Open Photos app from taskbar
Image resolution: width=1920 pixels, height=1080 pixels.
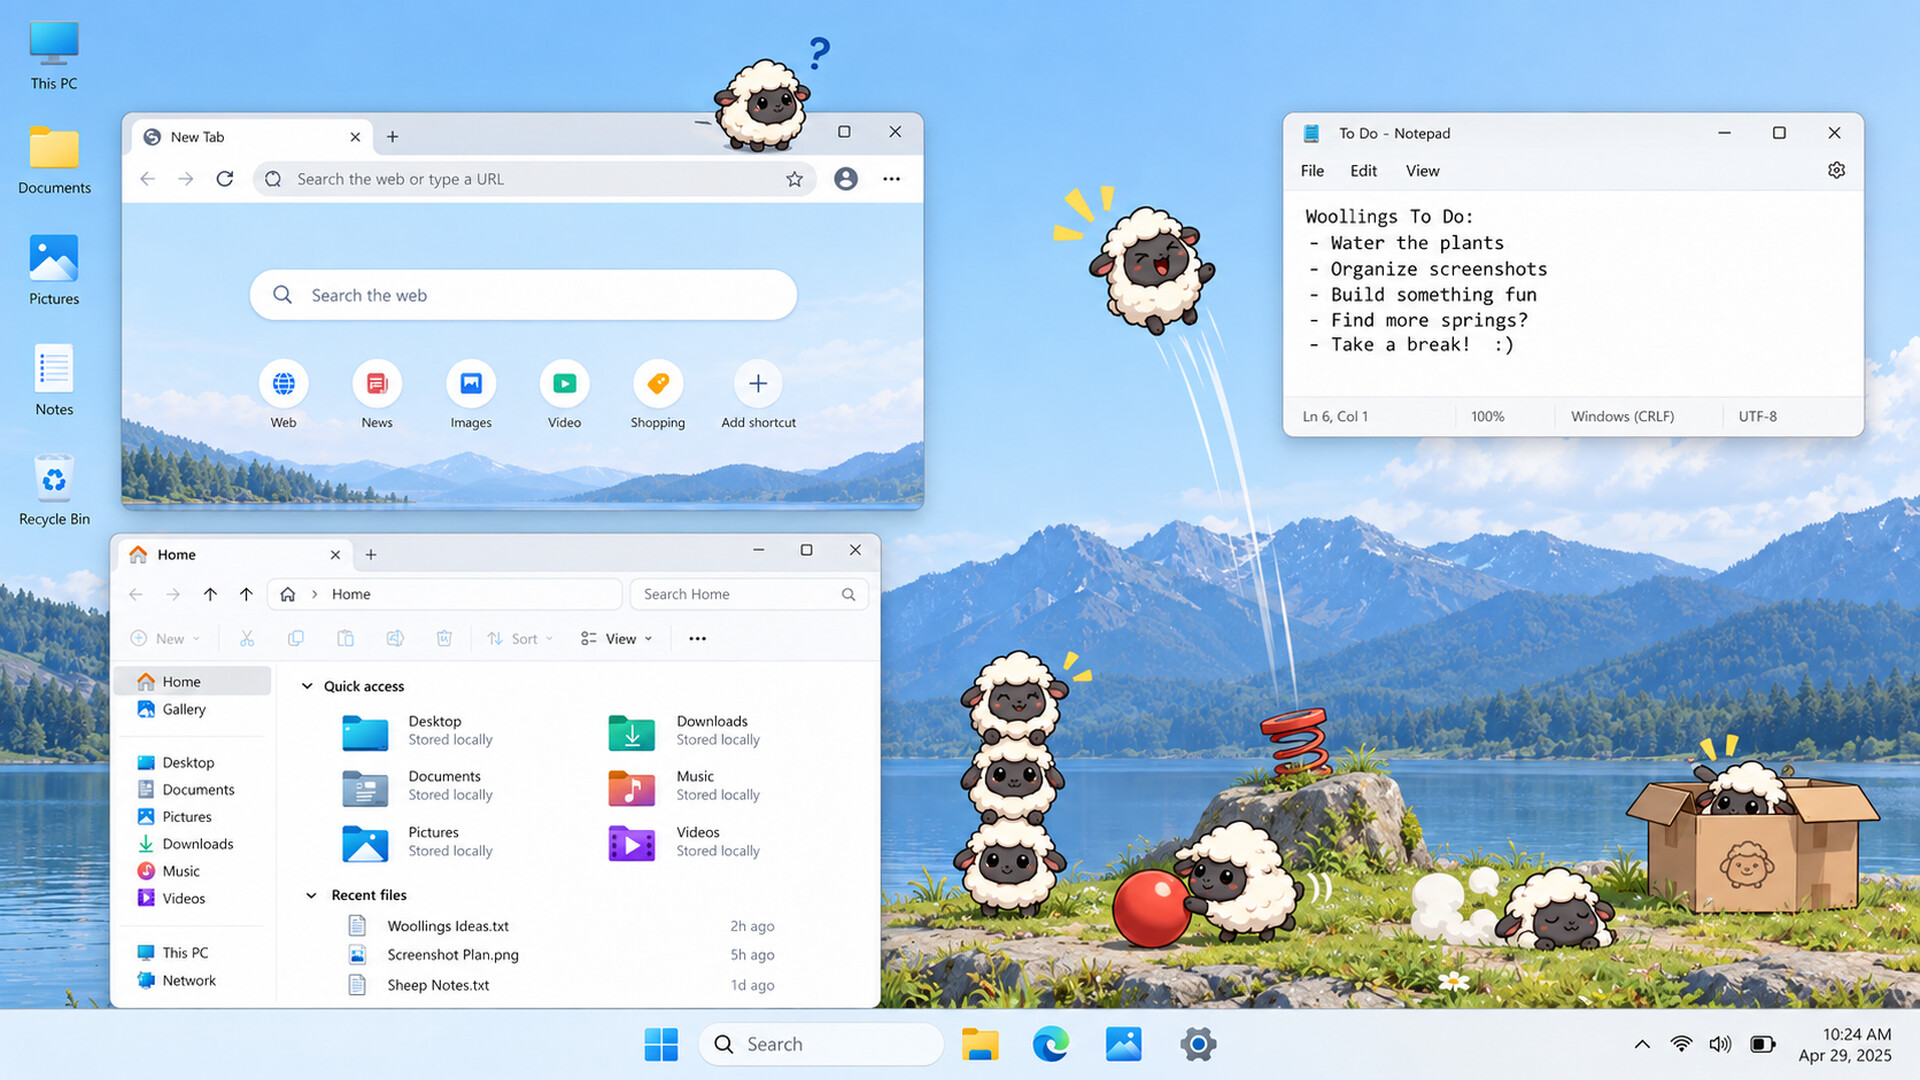coord(1124,1044)
